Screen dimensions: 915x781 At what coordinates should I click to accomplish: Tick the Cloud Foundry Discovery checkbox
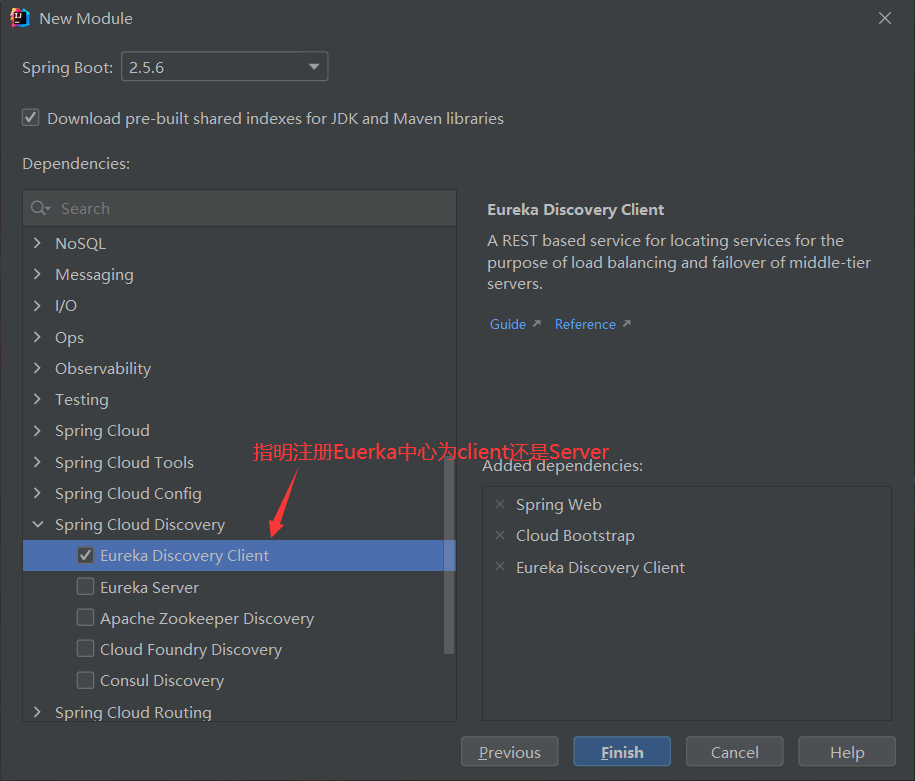pyautogui.click(x=85, y=648)
